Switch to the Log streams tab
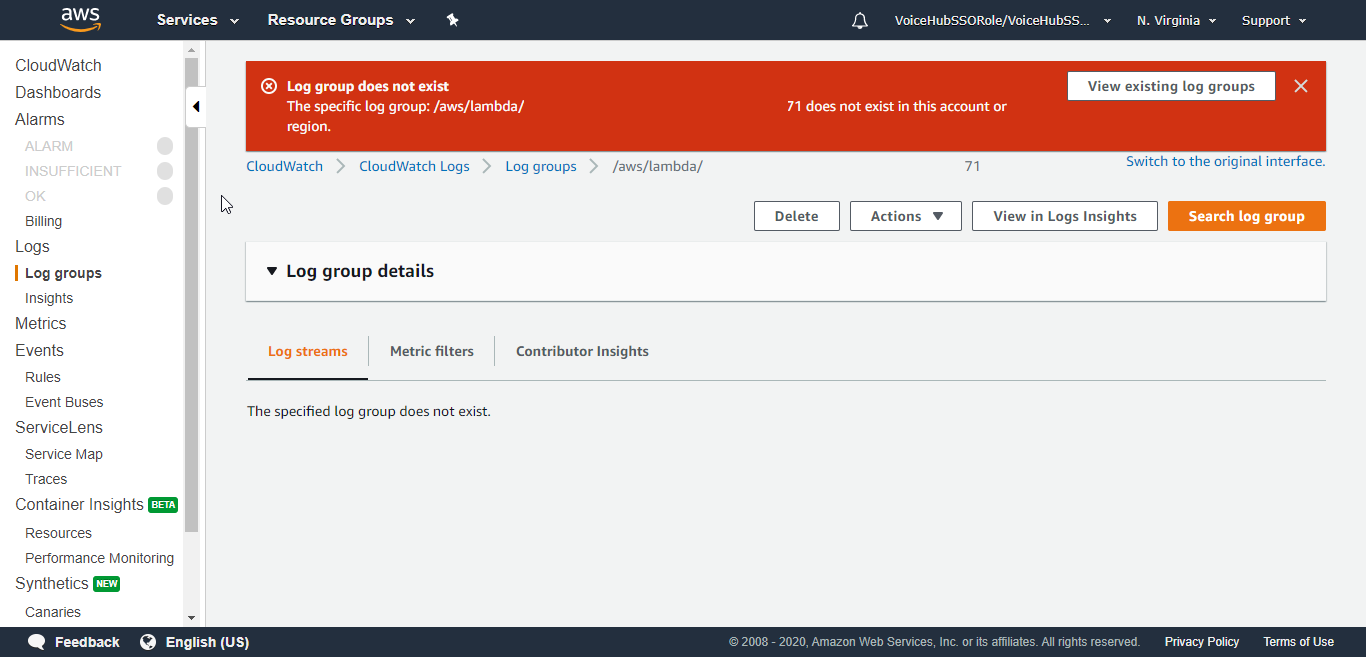This screenshot has width=1366, height=657. point(308,352)
